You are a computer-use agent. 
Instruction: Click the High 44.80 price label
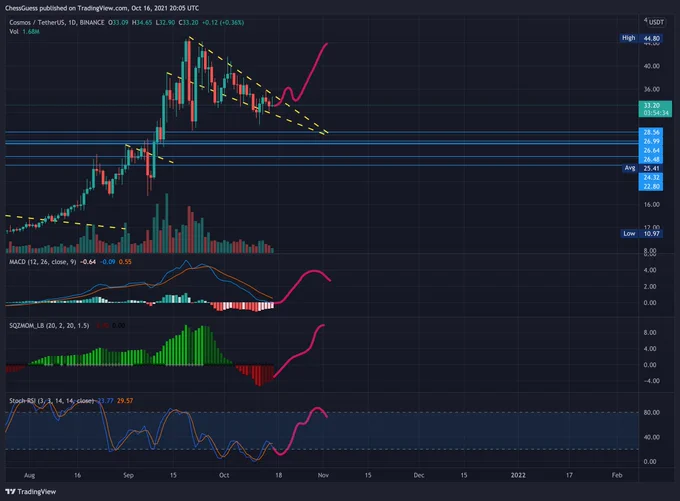(x=641, y=38)
